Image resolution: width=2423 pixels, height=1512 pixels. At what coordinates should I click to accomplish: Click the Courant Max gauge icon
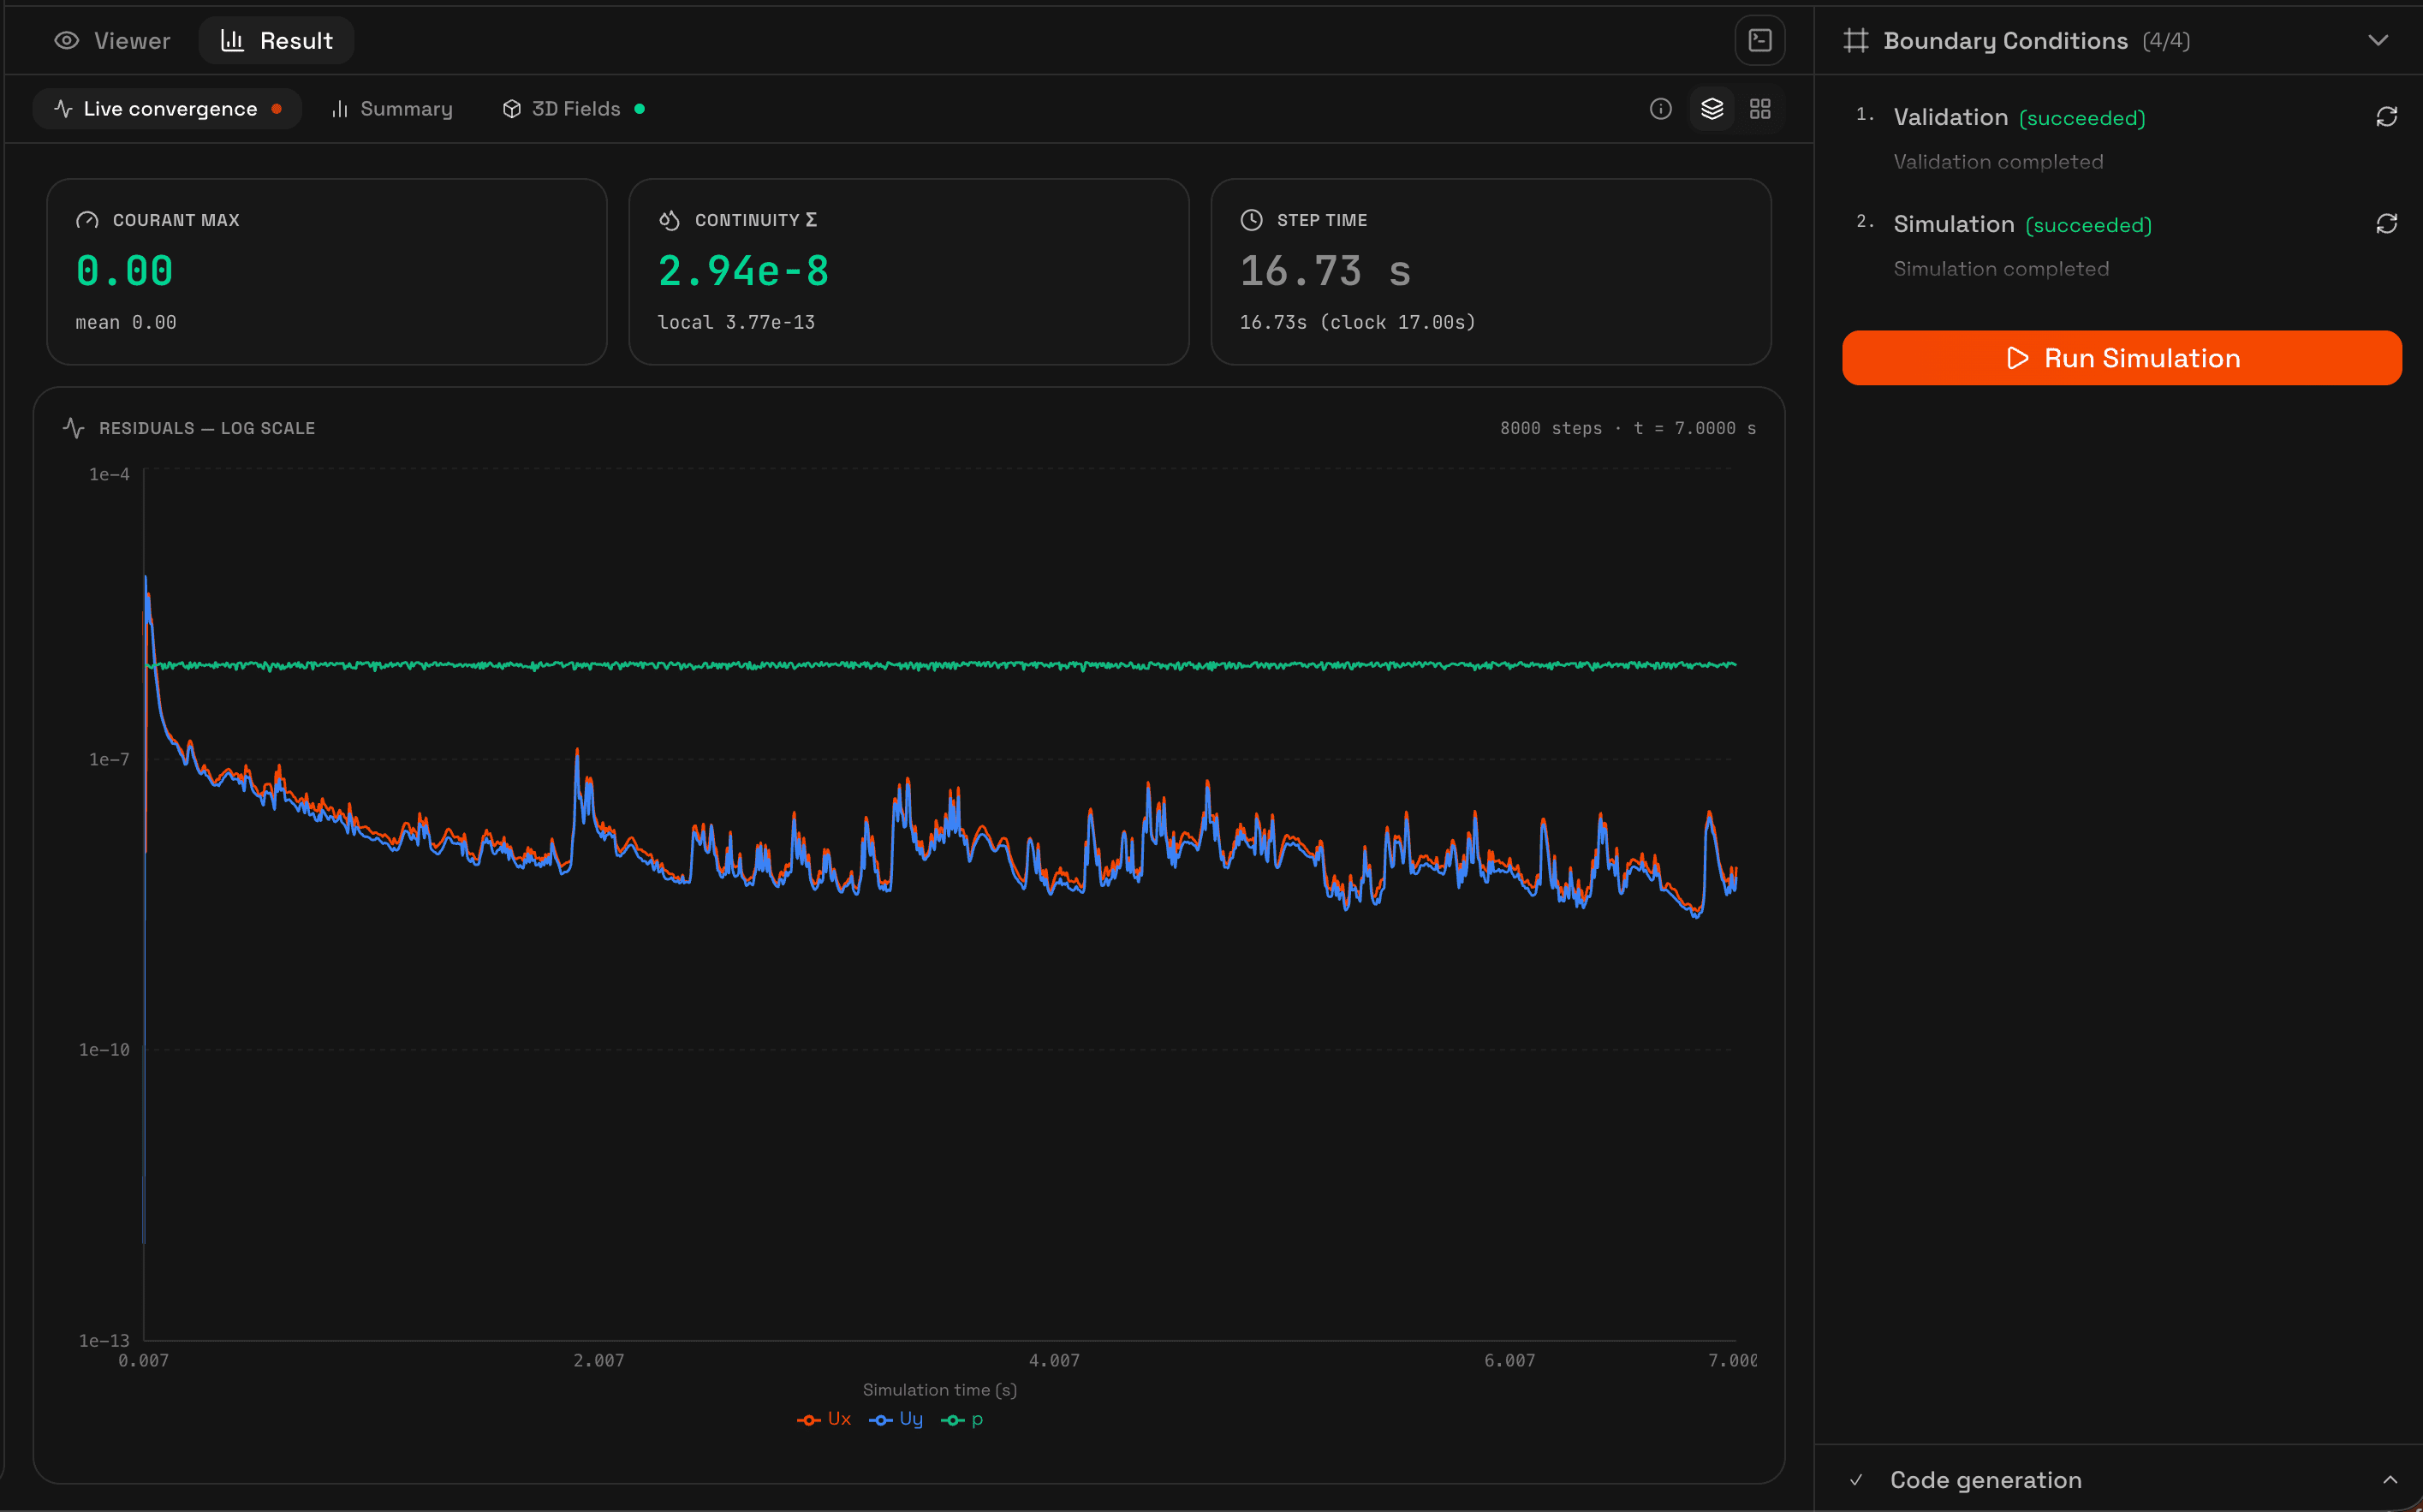click(x=87, y=220)
